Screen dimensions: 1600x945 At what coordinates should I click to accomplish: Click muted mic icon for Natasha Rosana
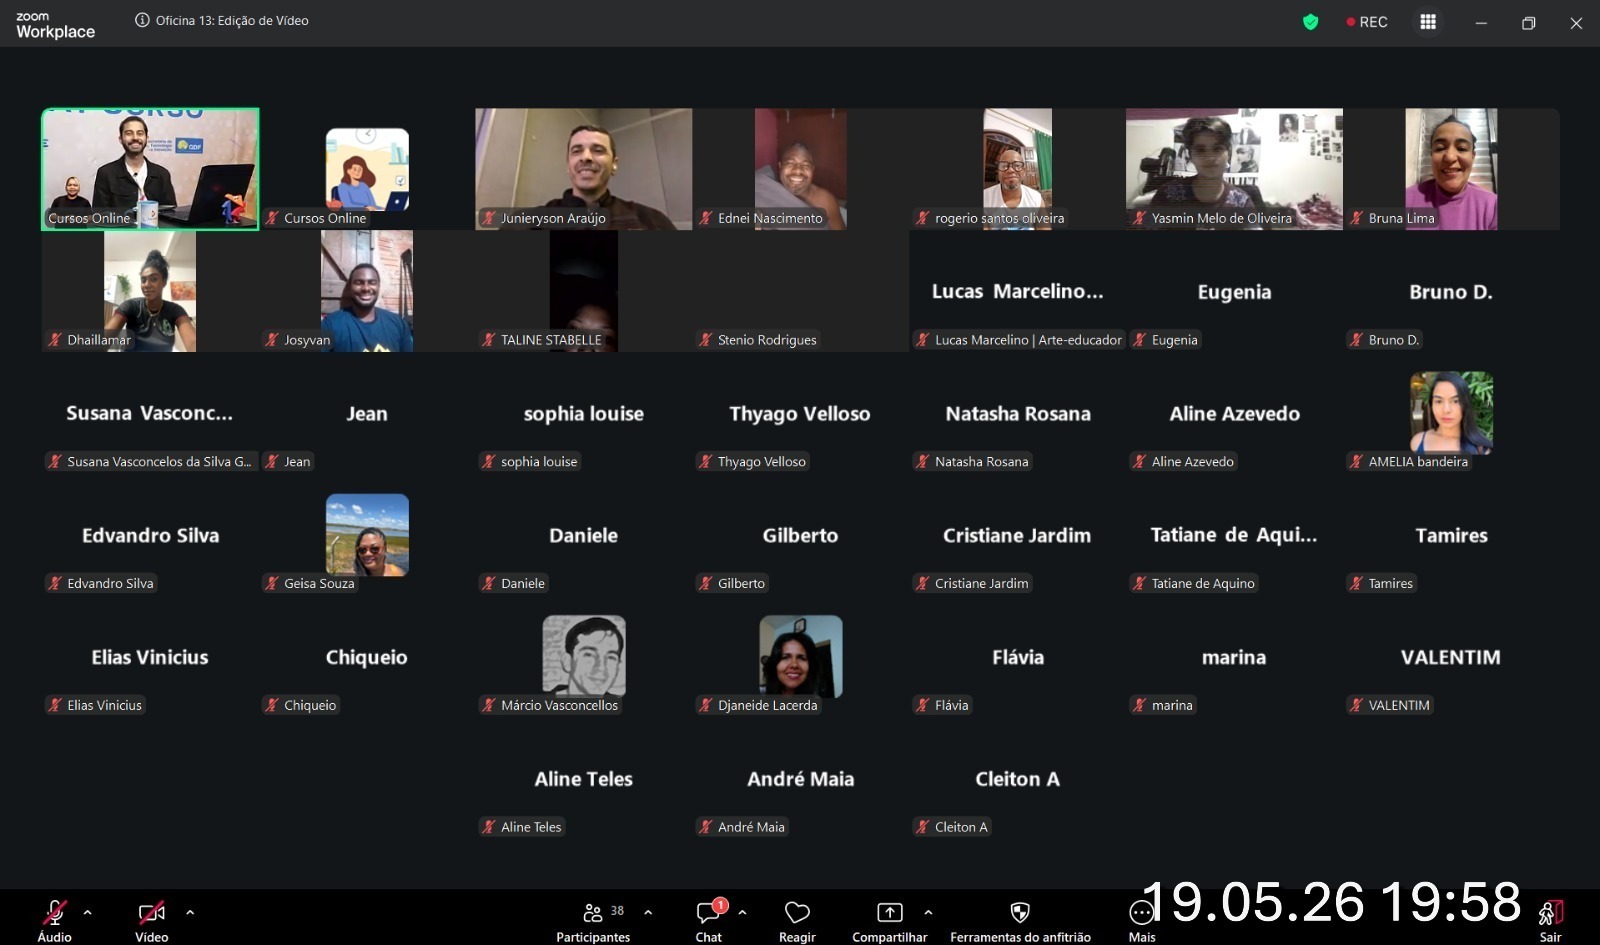[x=923, y=462]
